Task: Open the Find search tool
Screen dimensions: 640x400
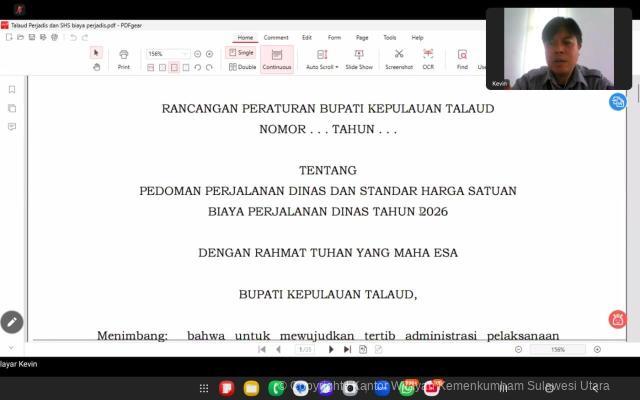Action: (462, 58)
